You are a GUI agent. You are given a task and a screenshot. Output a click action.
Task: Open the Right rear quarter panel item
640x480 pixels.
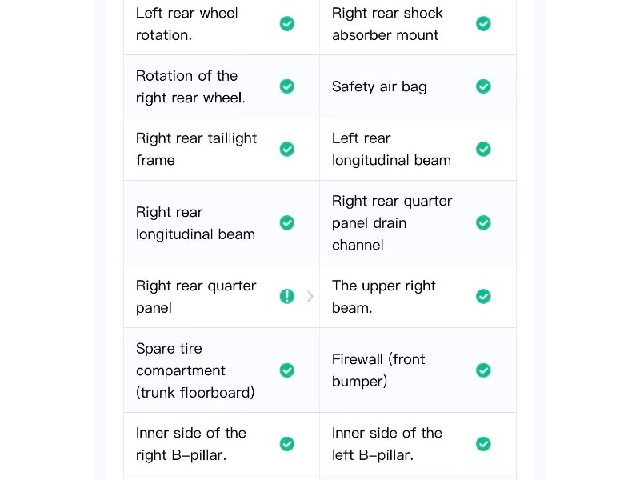(x=222, y=297)
